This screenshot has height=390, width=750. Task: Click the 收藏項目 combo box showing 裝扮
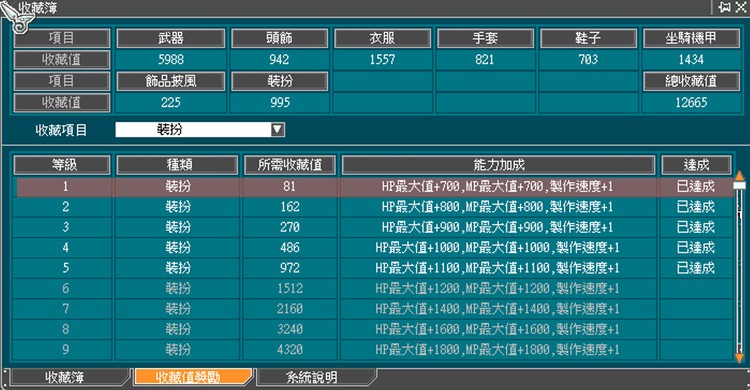[x=200, y=130]
